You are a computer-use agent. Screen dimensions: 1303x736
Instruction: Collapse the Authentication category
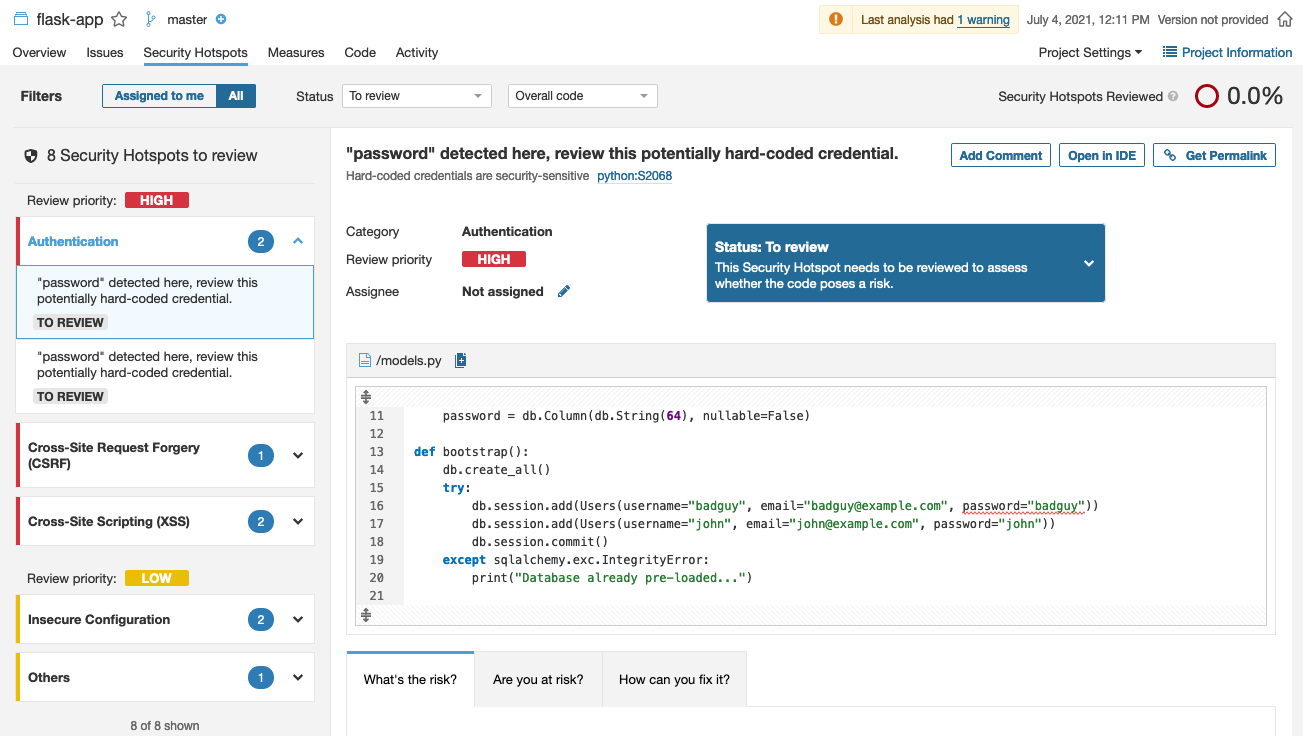tap(298, 241)
